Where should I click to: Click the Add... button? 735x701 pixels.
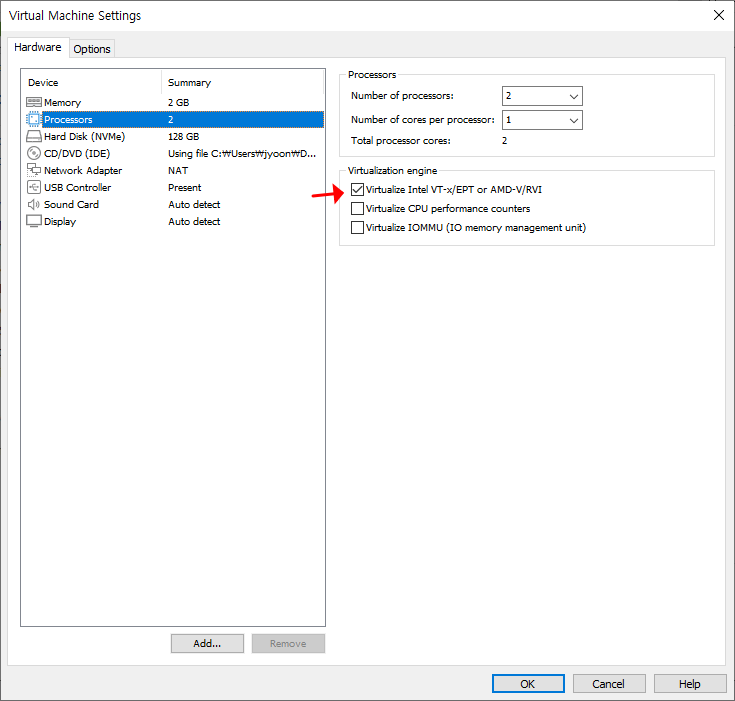click(207, 643)
